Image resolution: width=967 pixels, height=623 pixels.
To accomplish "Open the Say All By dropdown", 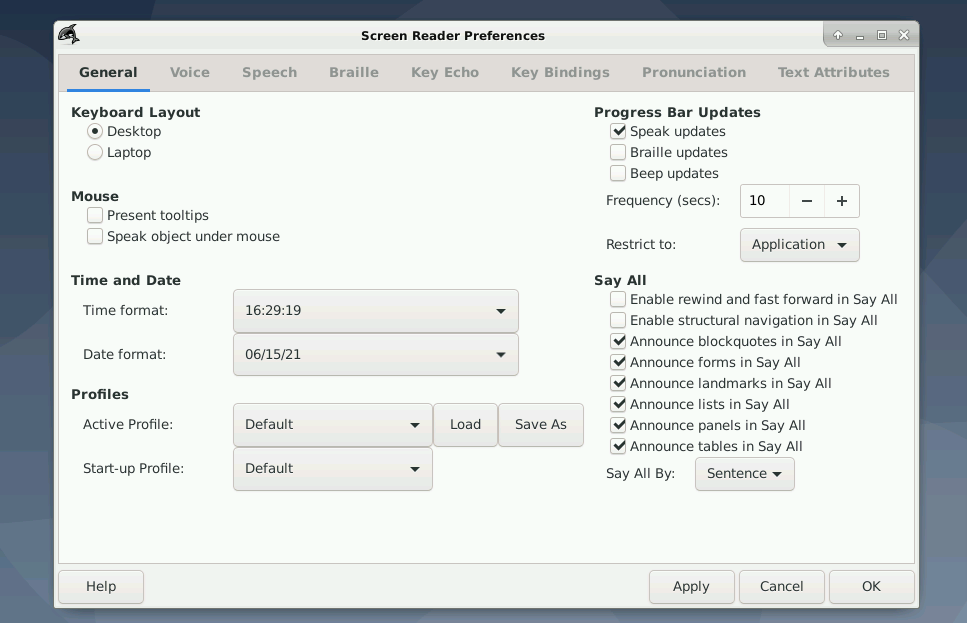I will 744,474.
